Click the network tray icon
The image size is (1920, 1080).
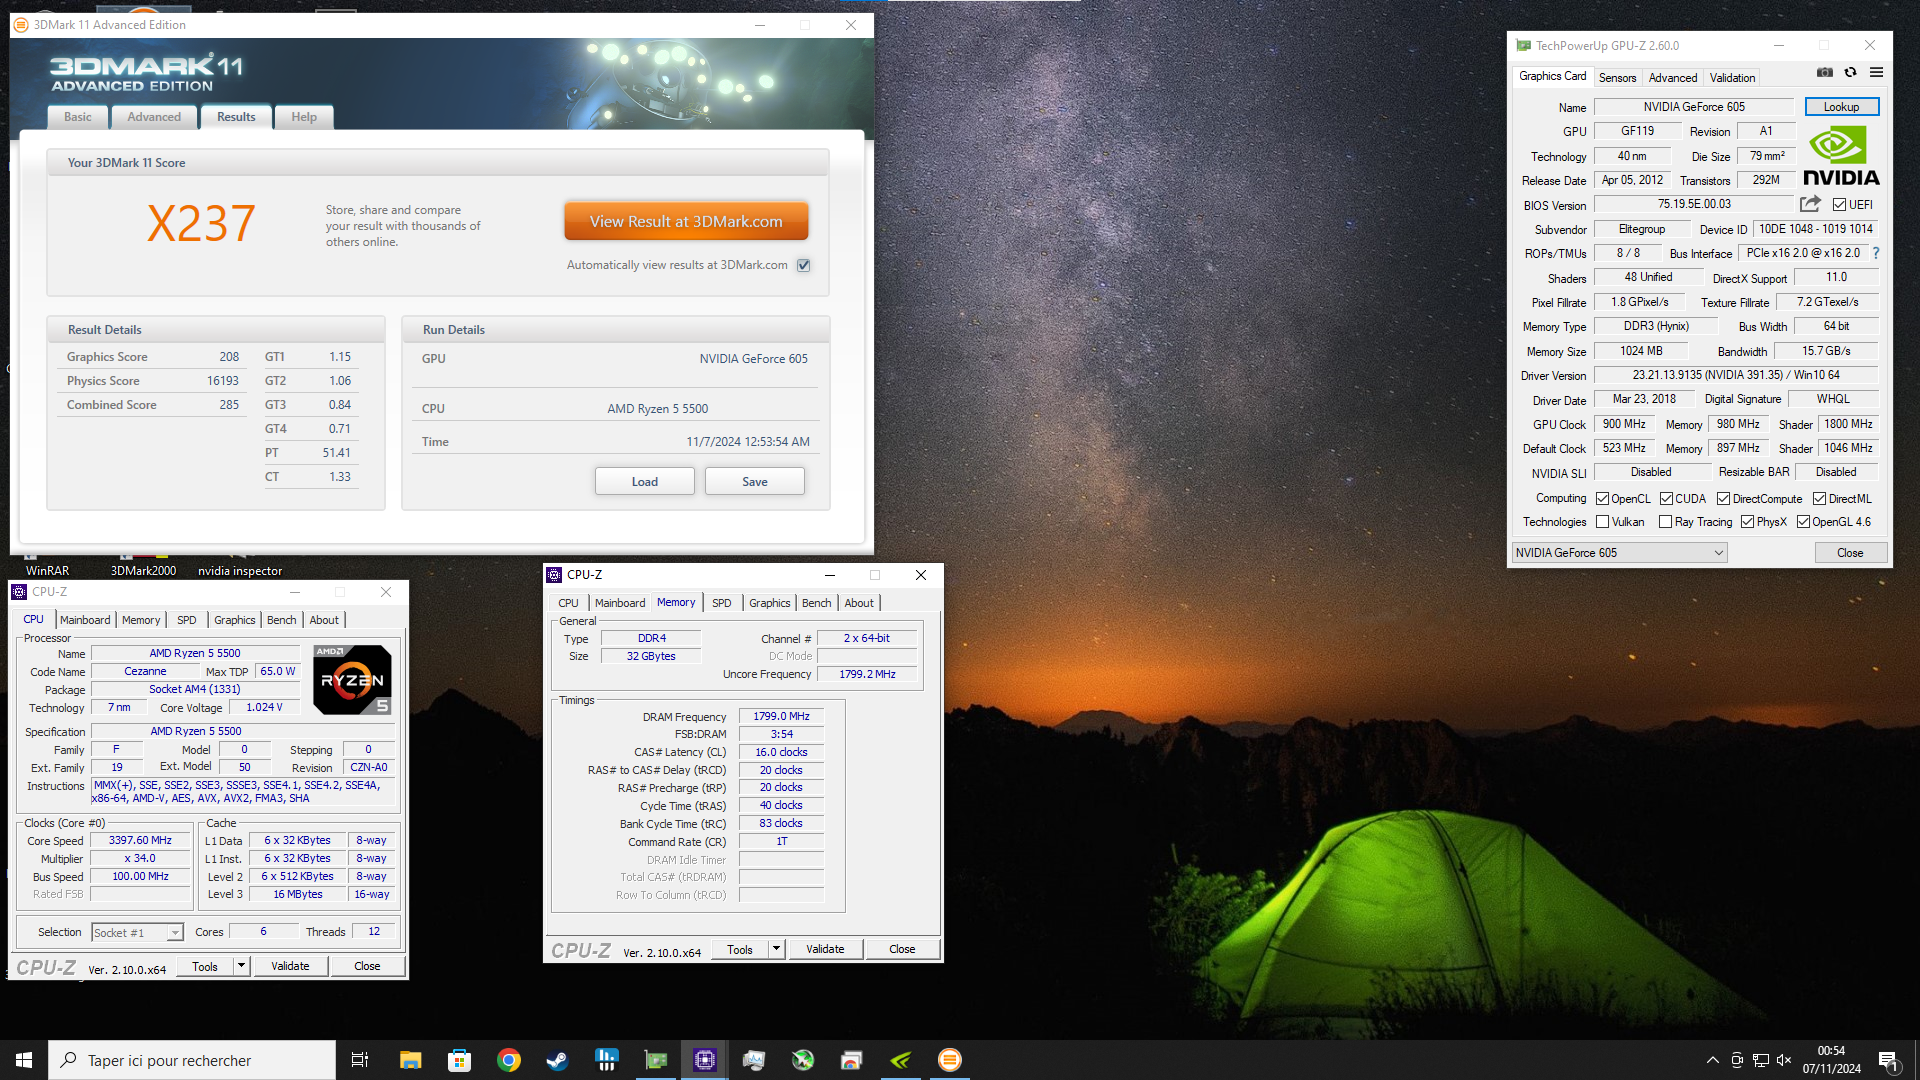coord(1761,1060)
